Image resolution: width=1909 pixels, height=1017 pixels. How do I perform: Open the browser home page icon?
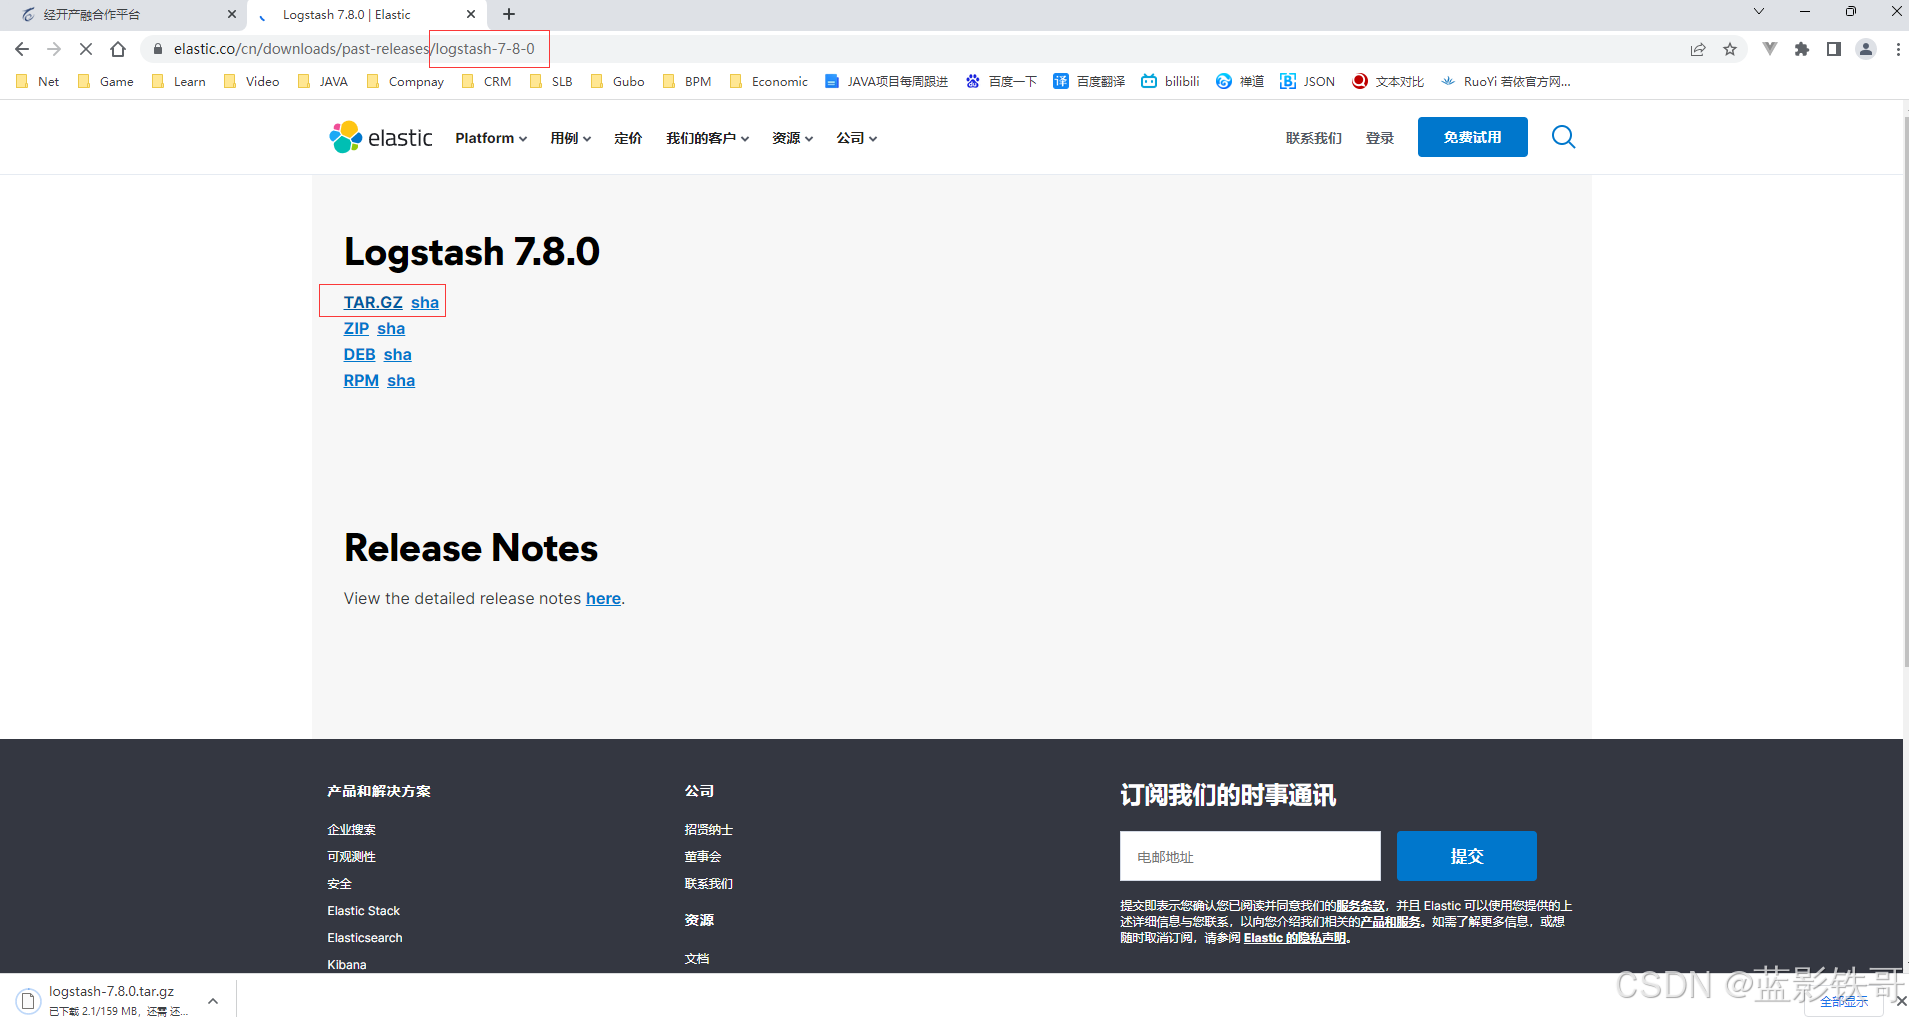[x=118, y=49]
